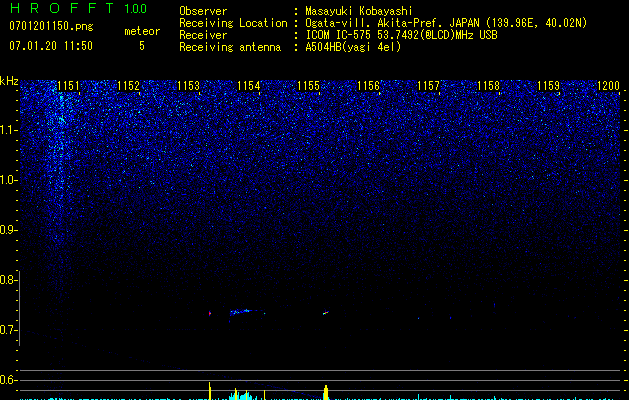Select receiver text ICOM IC-575 53.7492 MHz USB
This screenshot has height=400, width=629.
(x=401, y=35)
